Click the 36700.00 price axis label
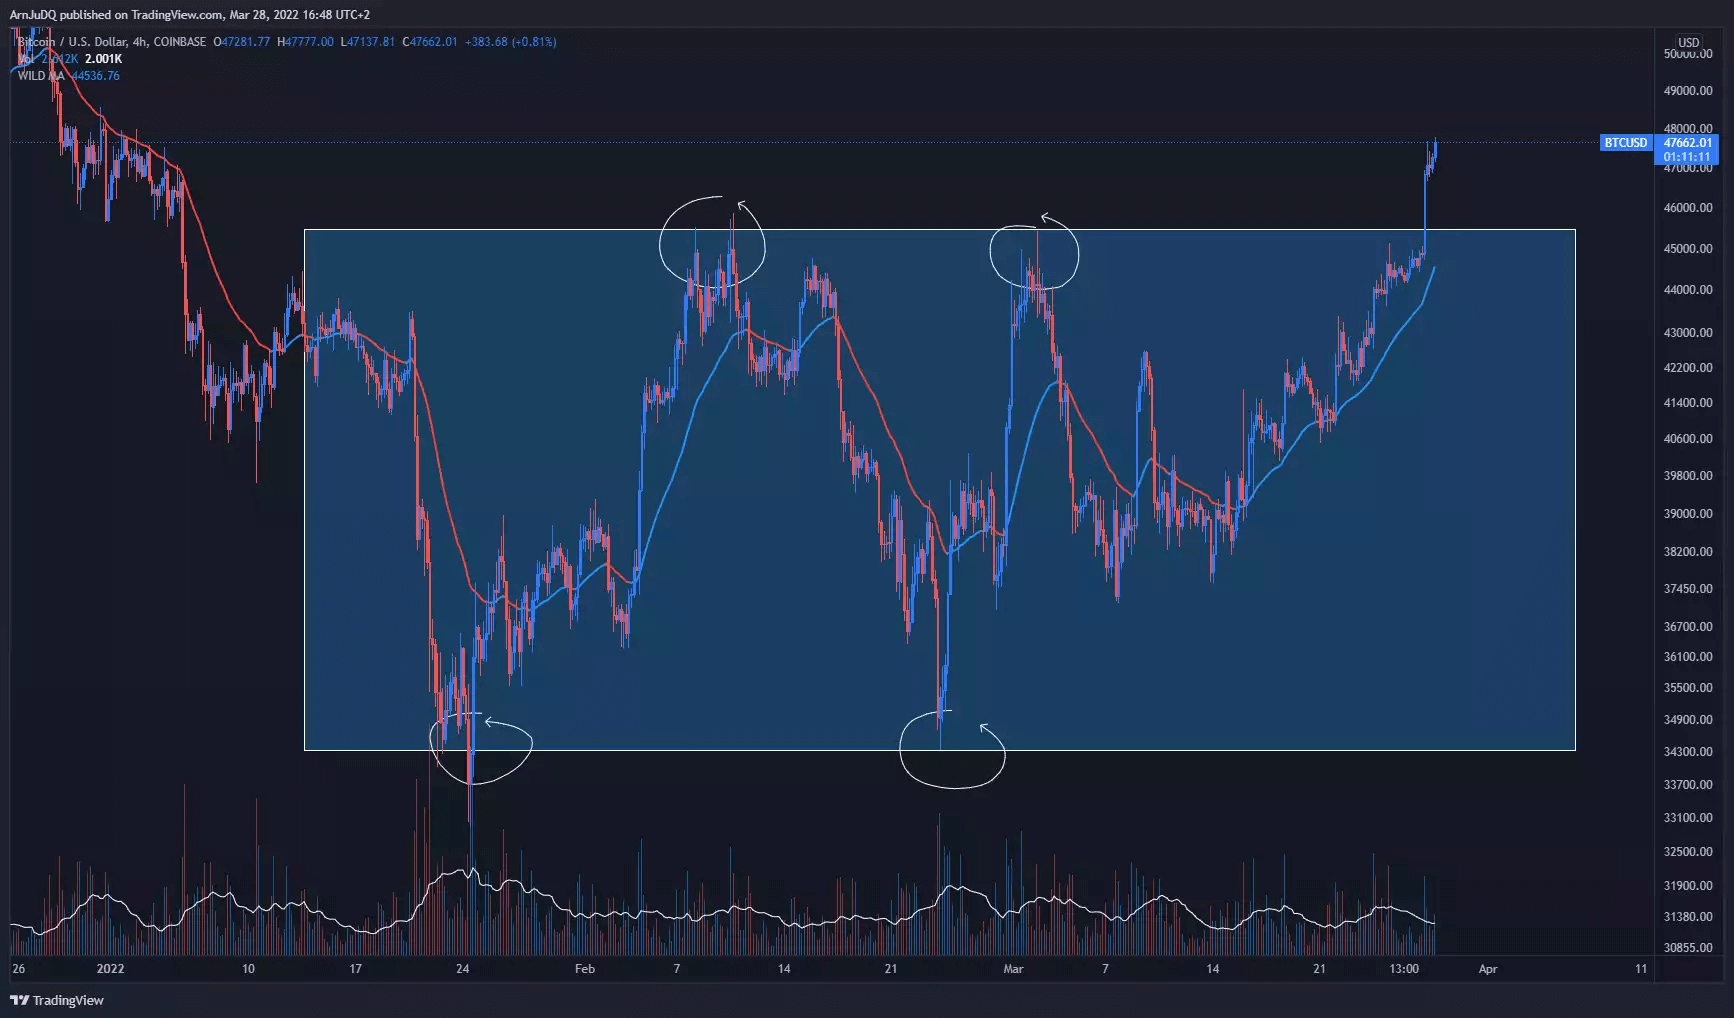 pos(1688,627)
